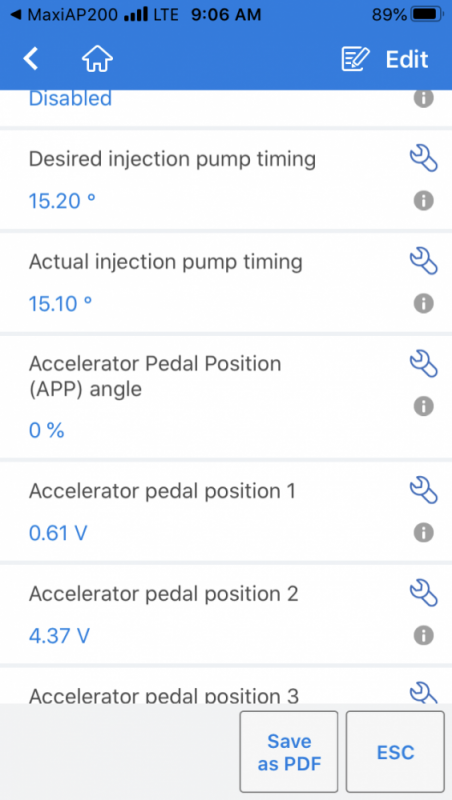This screenshot has width=452, height=800.
Task: Go to home via house icon
Action: [97, 59]
